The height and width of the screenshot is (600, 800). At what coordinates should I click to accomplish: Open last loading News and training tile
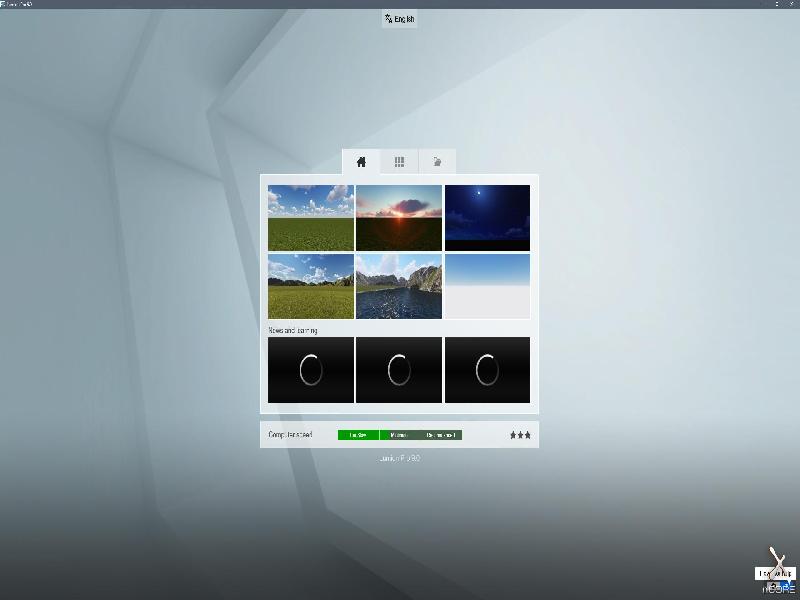[x=487, y=370]
